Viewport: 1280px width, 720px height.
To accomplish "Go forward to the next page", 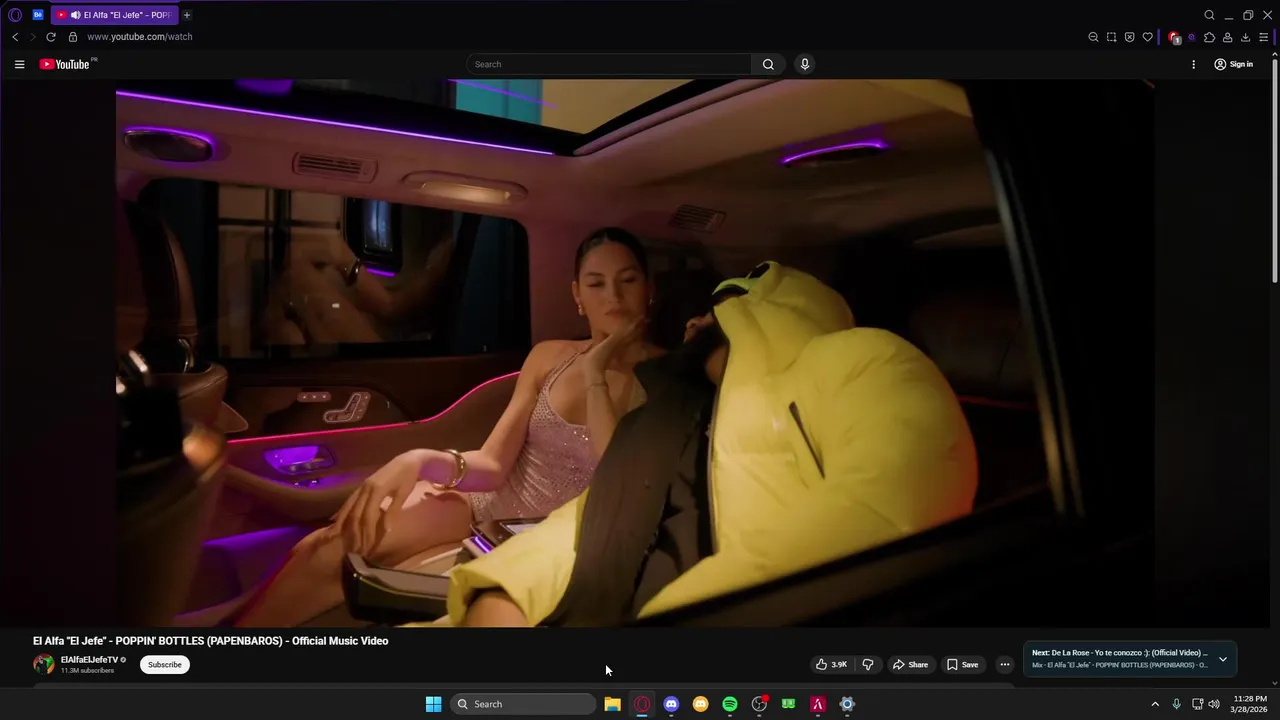I will coord(32,37).
